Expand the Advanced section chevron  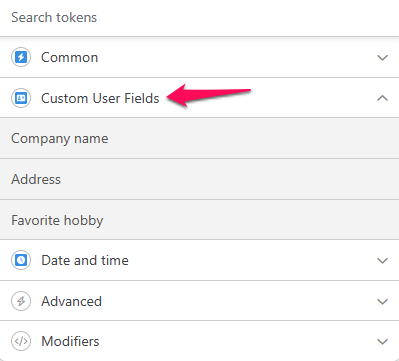[x=382, y=301]
